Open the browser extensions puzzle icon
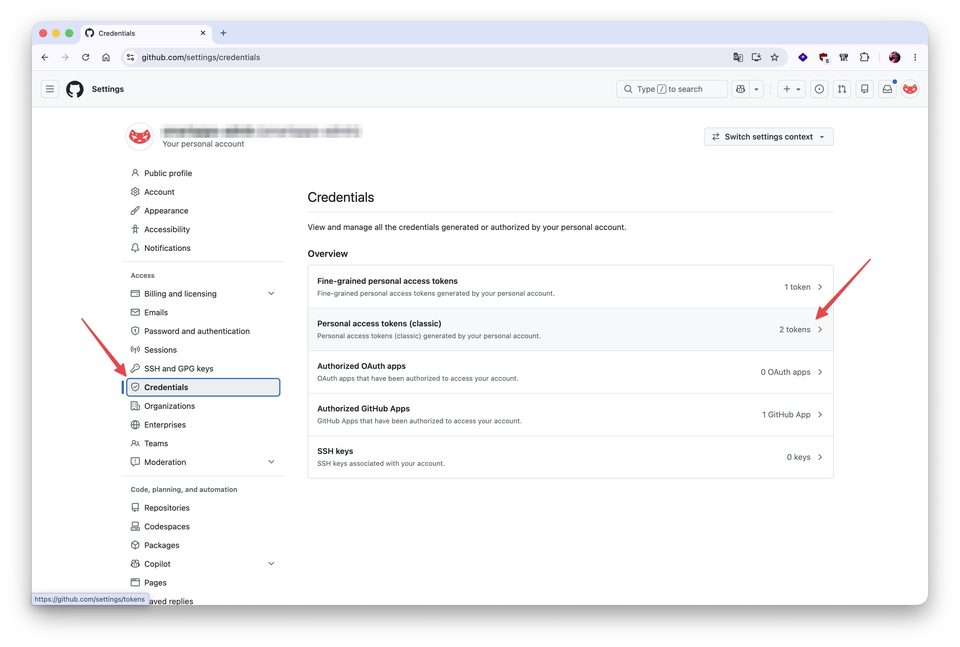This screenshot has height=647, width=960. 864,57
